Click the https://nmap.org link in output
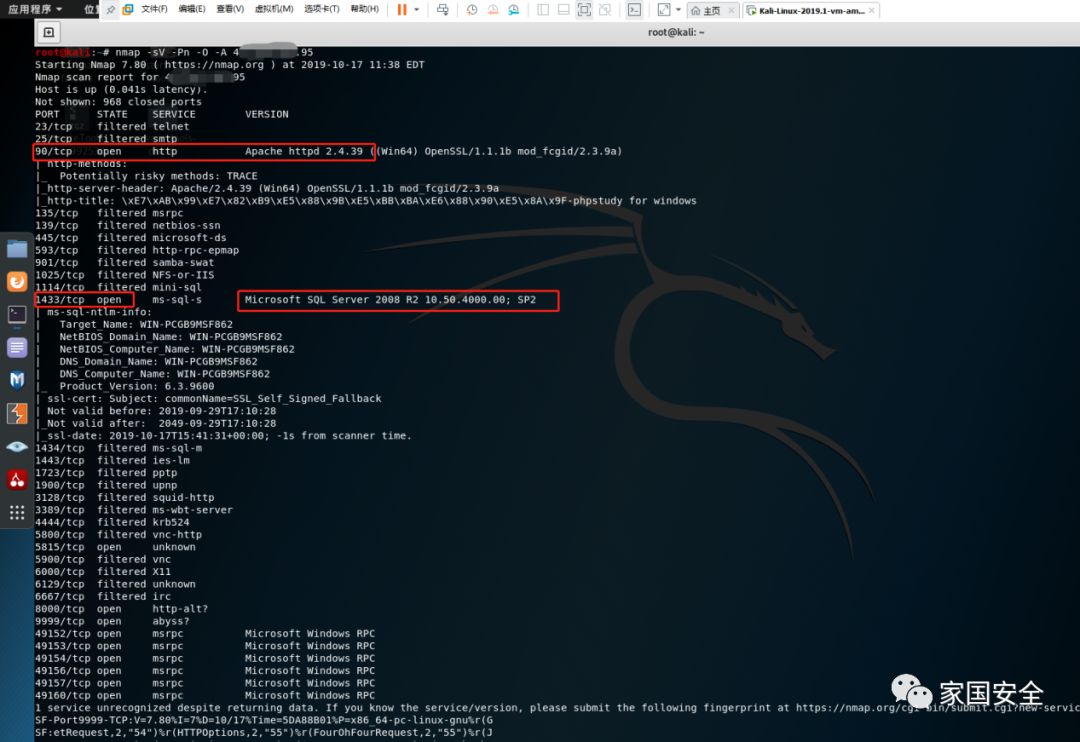Viewport: 1080px width, 742px height. [x=214, y=64]
